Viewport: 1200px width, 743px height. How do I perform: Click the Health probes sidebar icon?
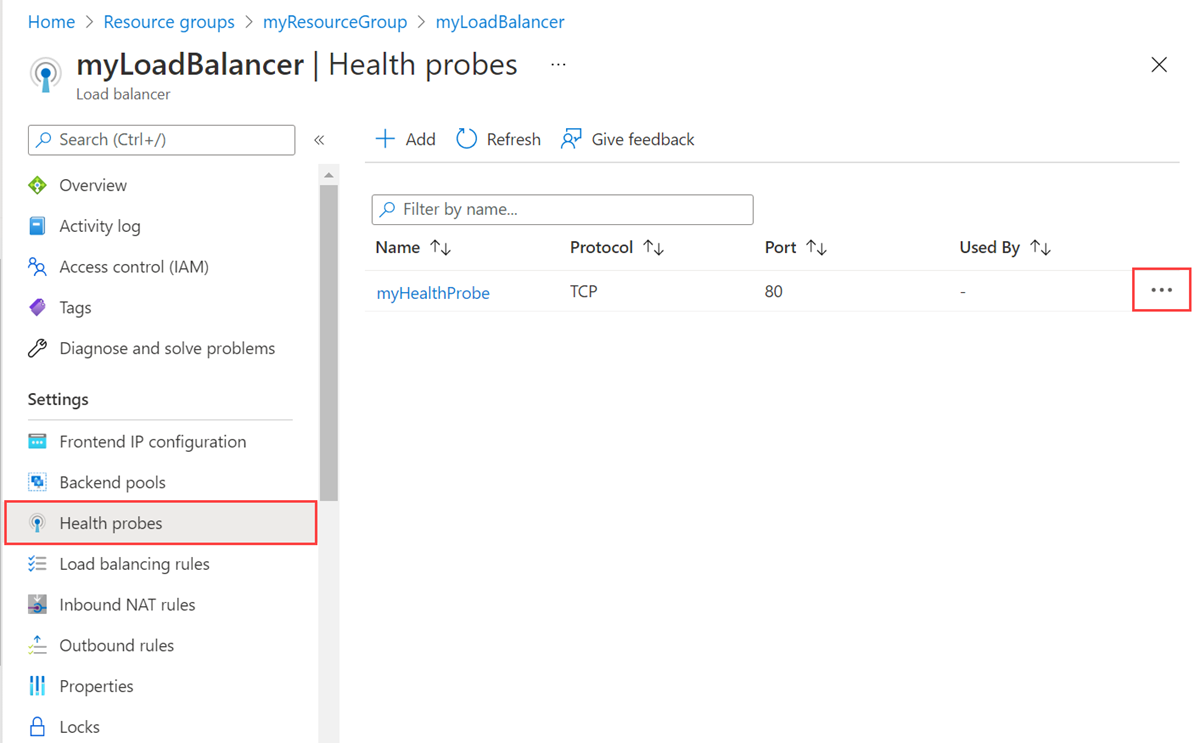click(37, 523)
